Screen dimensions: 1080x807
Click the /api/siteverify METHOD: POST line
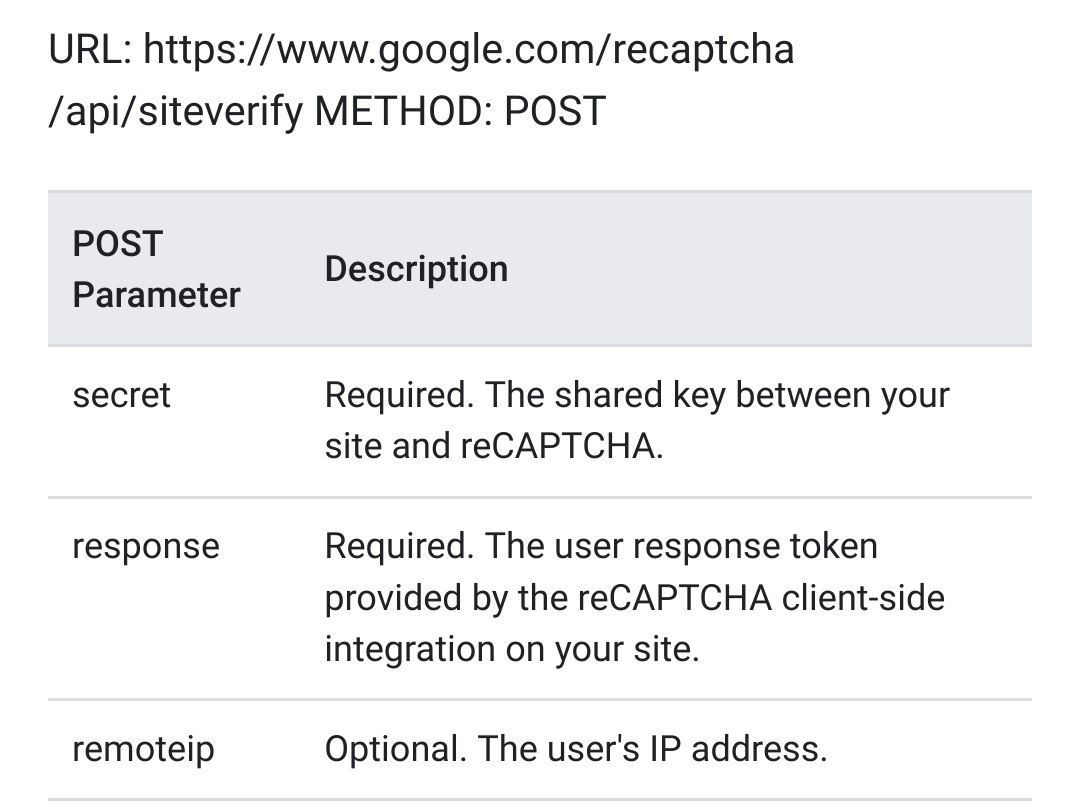tap(327, 111)
